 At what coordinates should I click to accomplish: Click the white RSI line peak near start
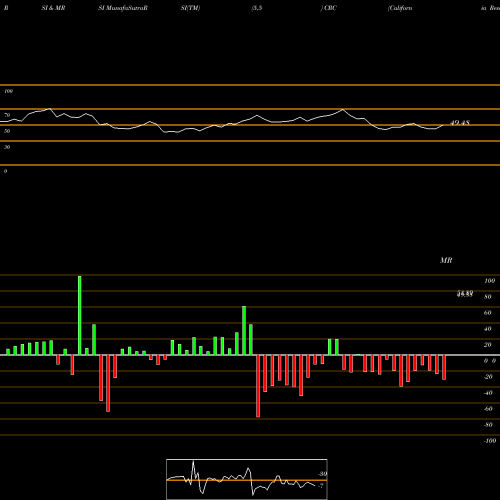pyautogui.click(x=50, y=109)
